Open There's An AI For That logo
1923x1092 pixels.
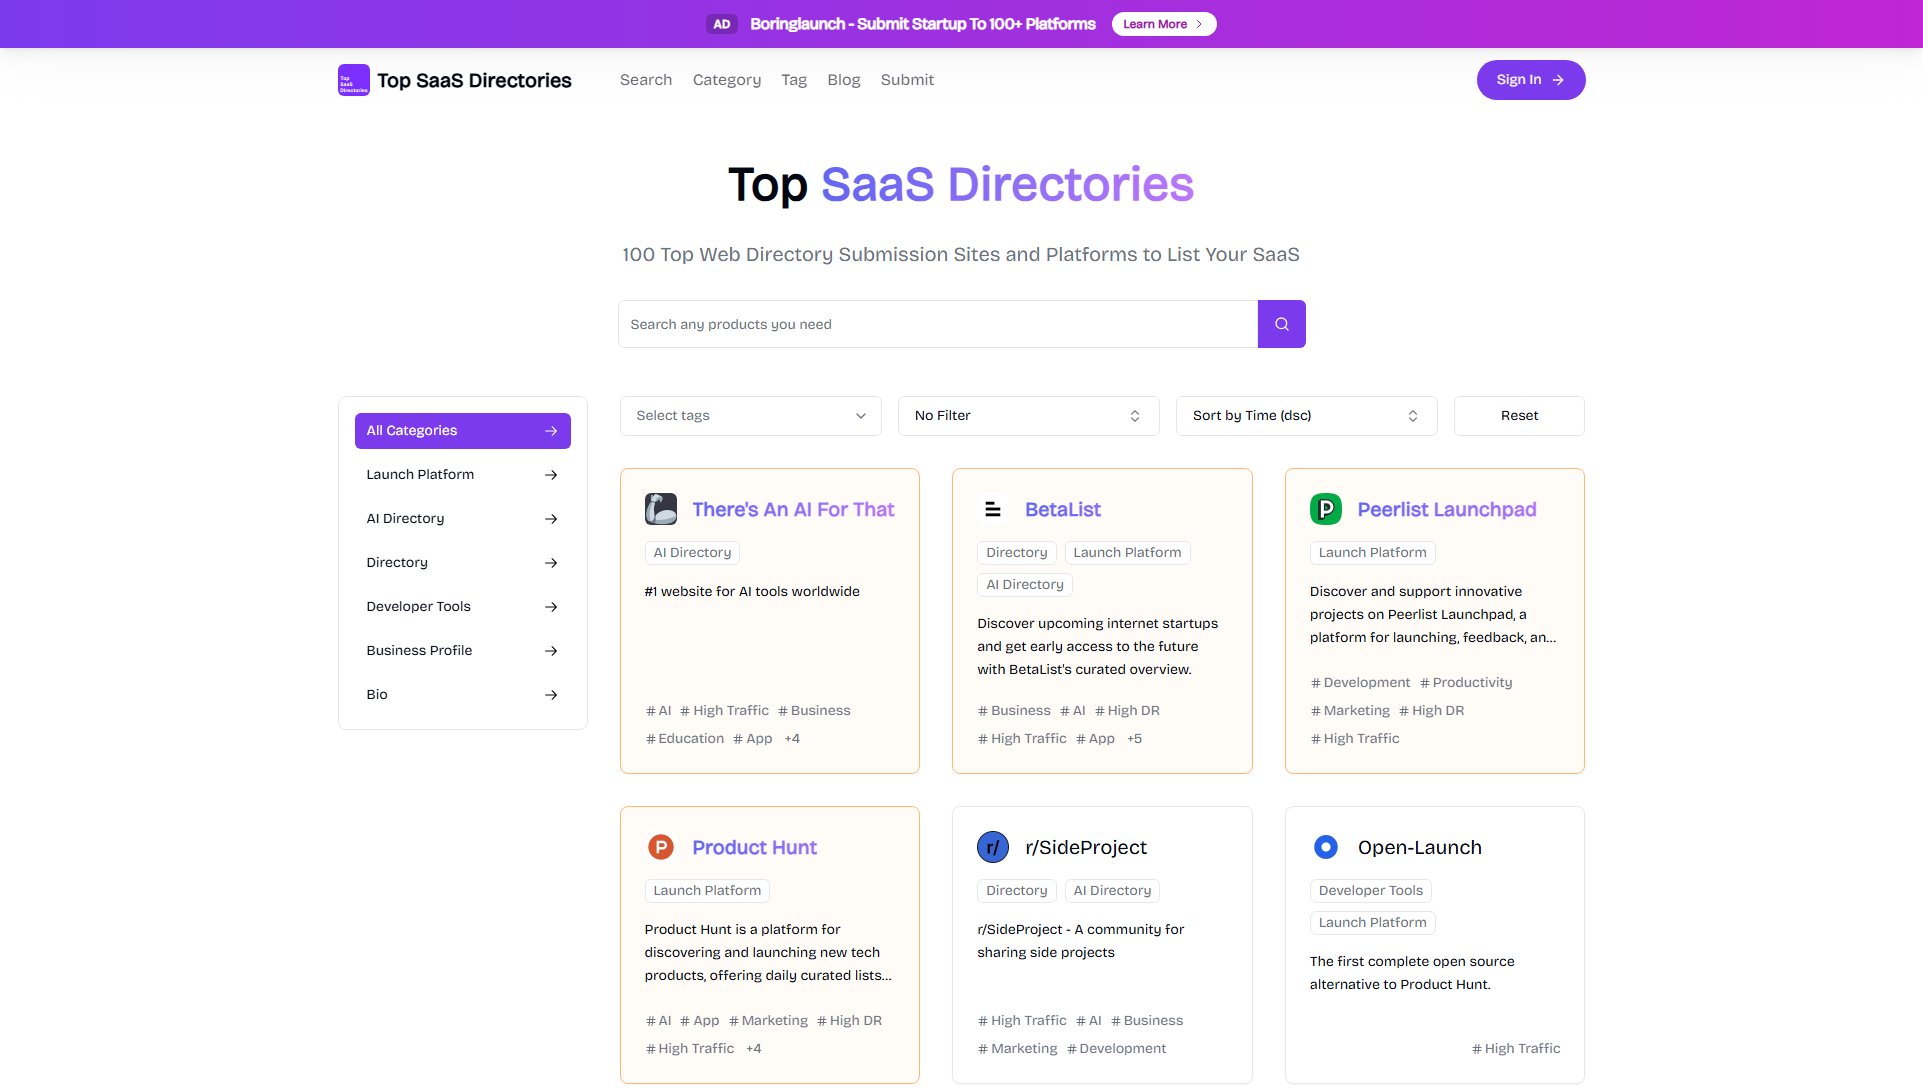tap(661, 509)
